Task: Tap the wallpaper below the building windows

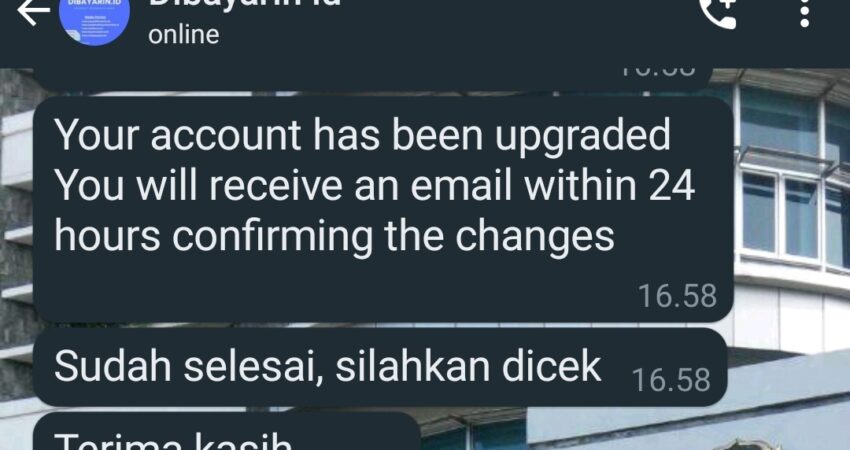Action: tap(791, 314)
